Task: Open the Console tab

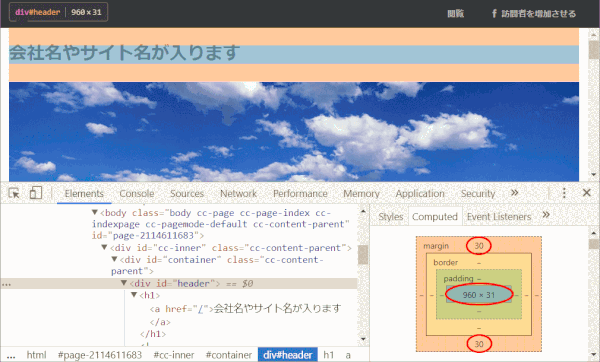Action: click(137, 194)
